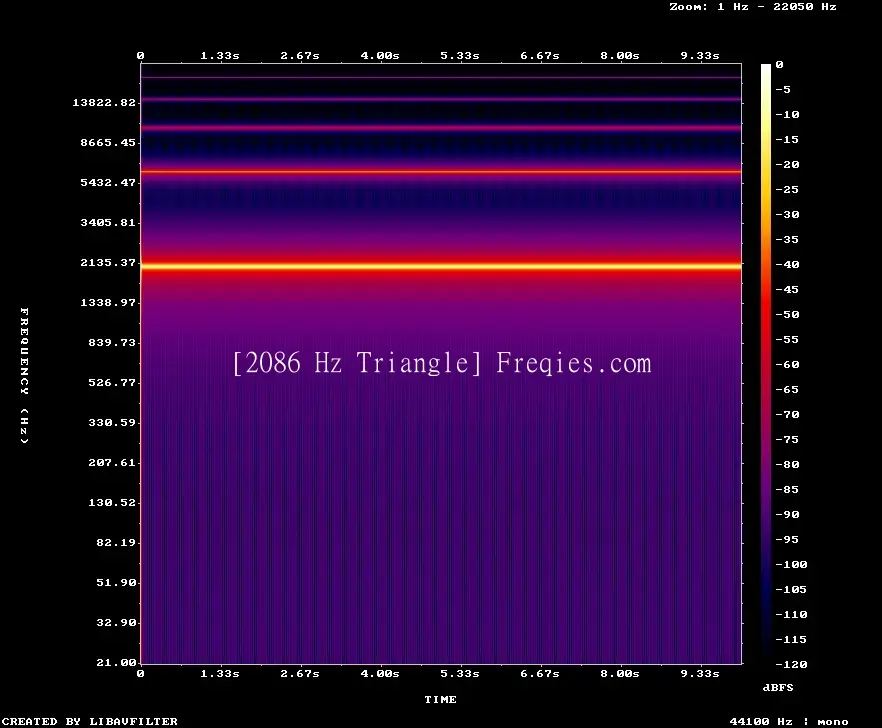Click the -50 dBFS scale value
The height and width of the screenshot is (728, 882).
click(x=787, y=314)
